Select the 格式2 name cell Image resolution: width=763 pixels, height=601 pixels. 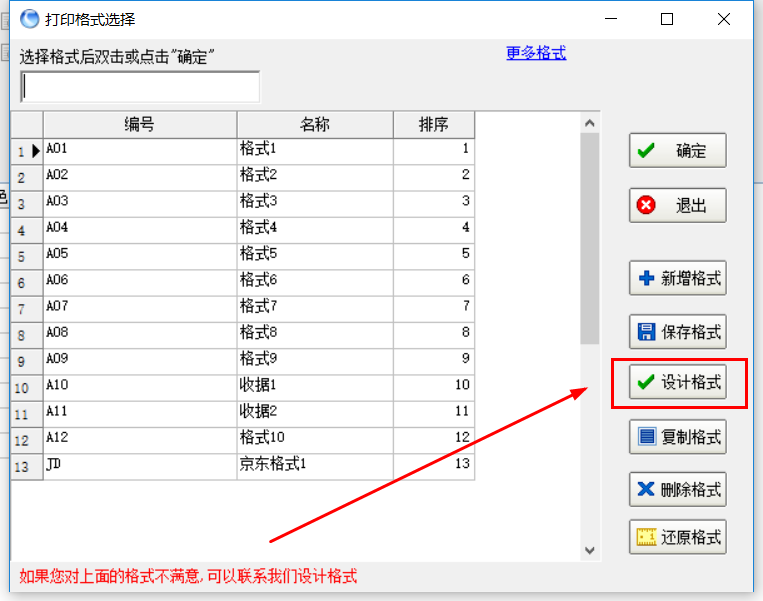315,178
